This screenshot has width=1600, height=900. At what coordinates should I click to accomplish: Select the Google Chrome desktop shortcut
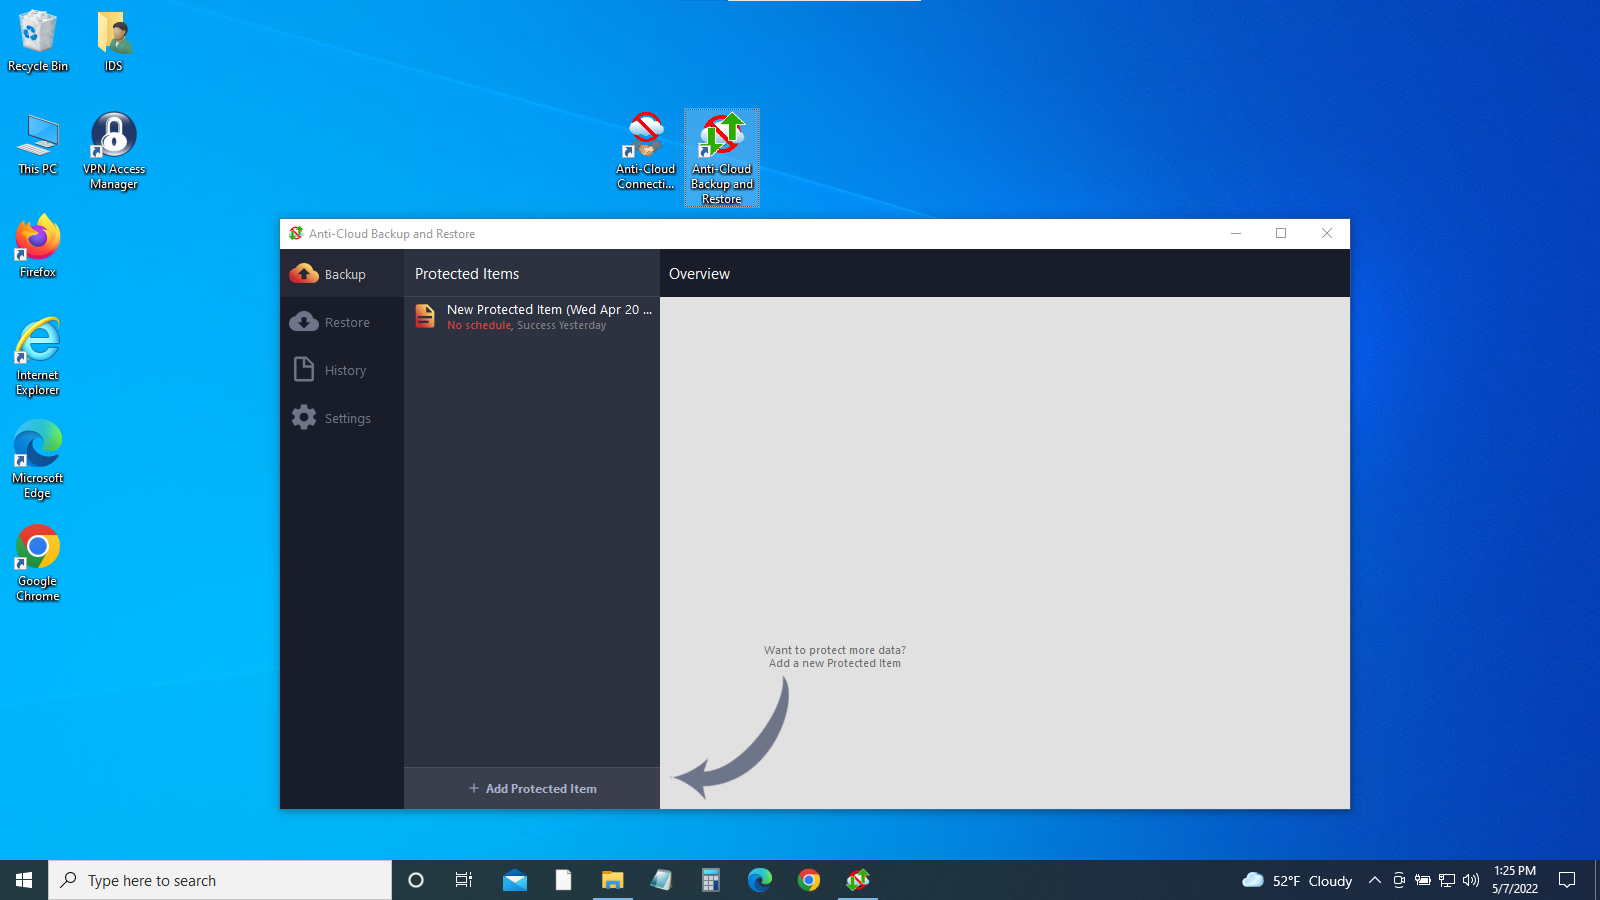click(38, 563)
